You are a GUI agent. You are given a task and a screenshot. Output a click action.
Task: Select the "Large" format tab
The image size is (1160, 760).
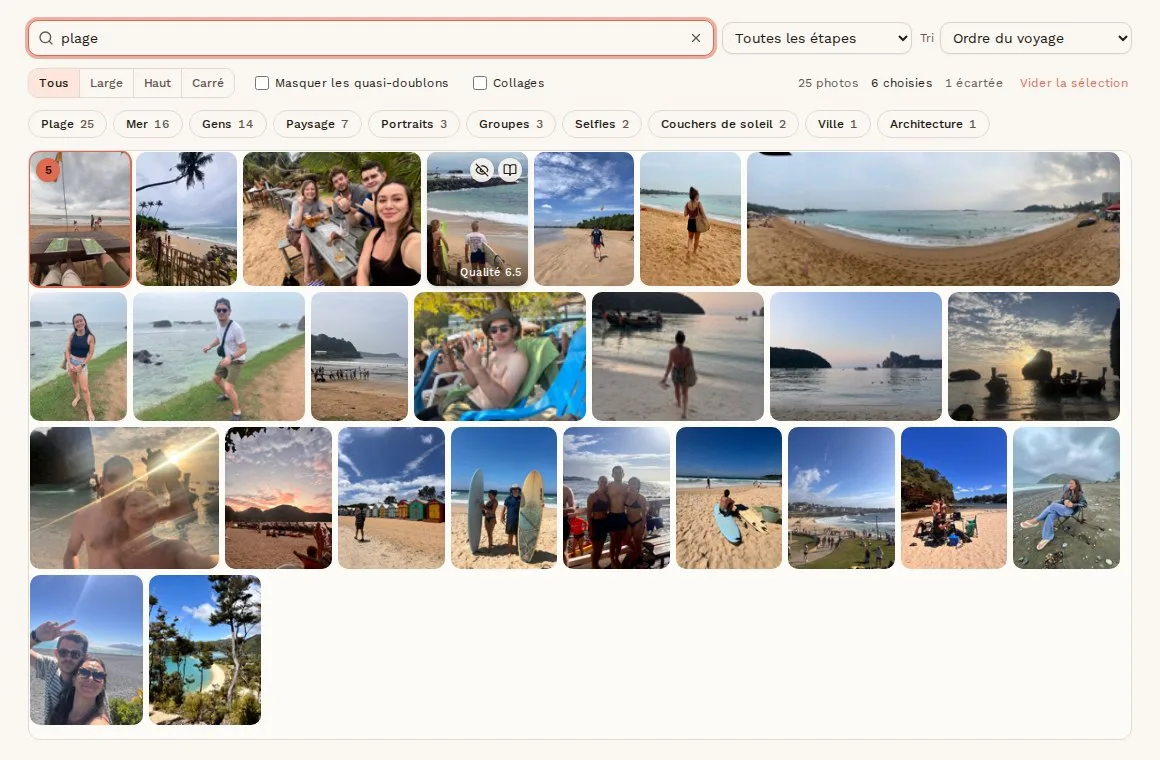point(107,83)
